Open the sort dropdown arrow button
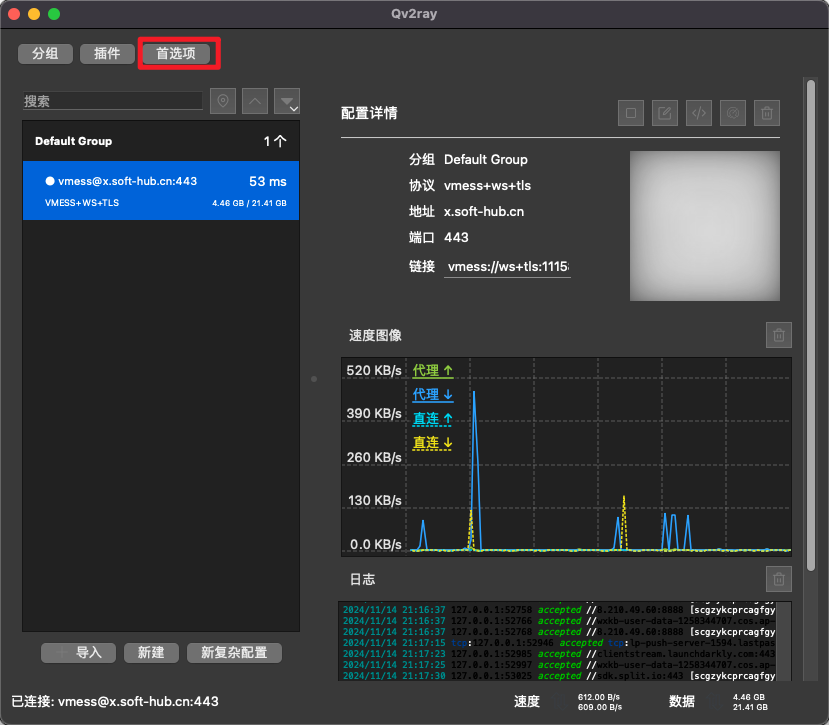Image resolution: width=829 pixels, height=725 pixels. pos(287,101)
